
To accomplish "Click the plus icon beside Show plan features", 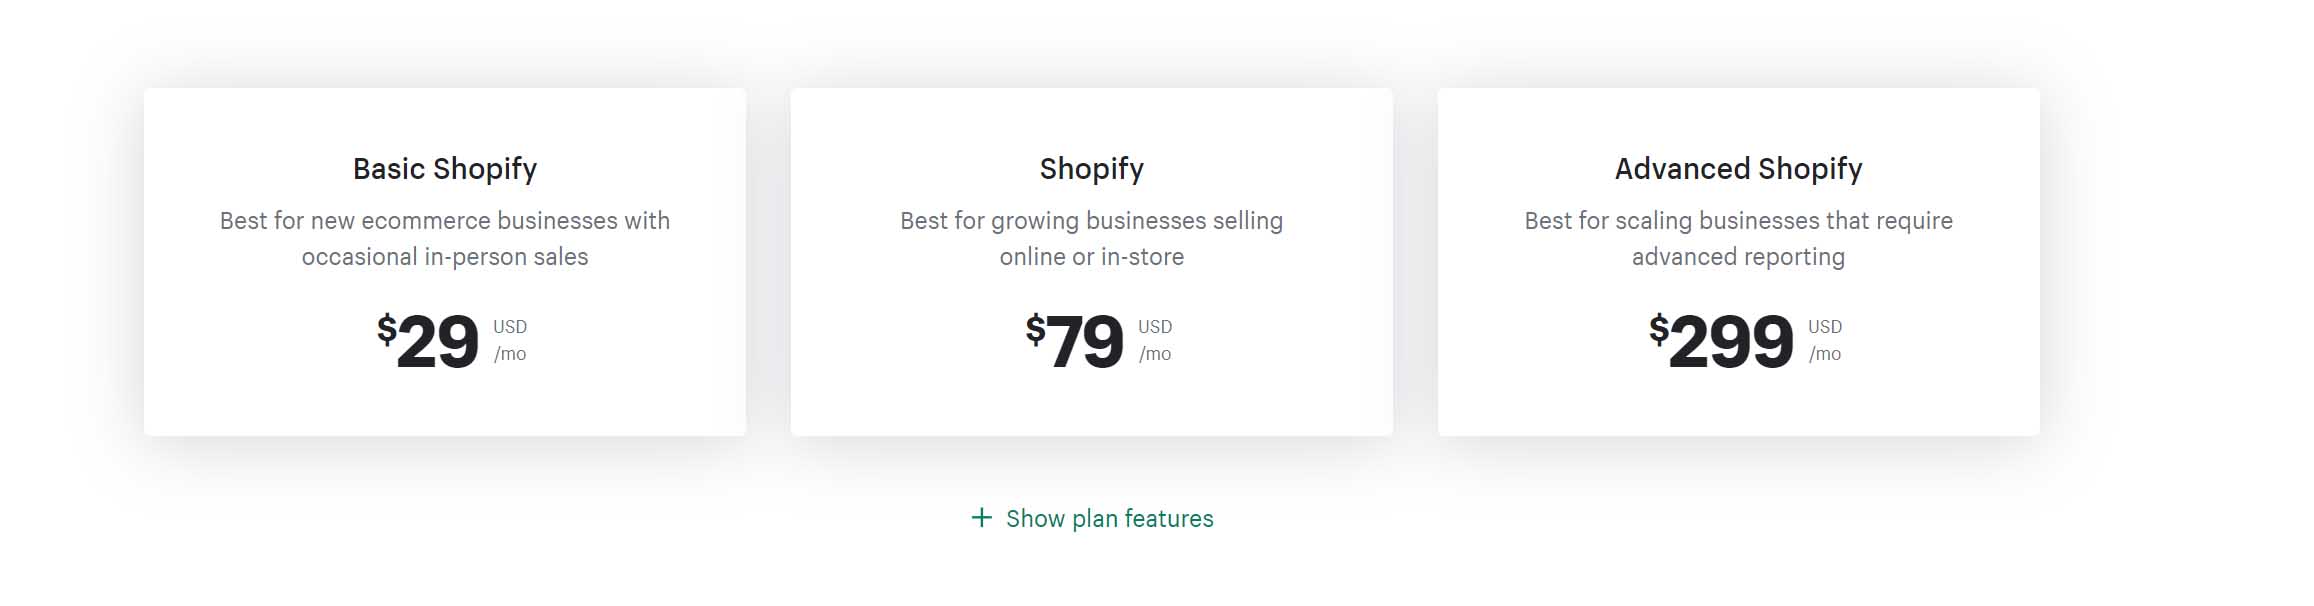I will tap(981, 518).
